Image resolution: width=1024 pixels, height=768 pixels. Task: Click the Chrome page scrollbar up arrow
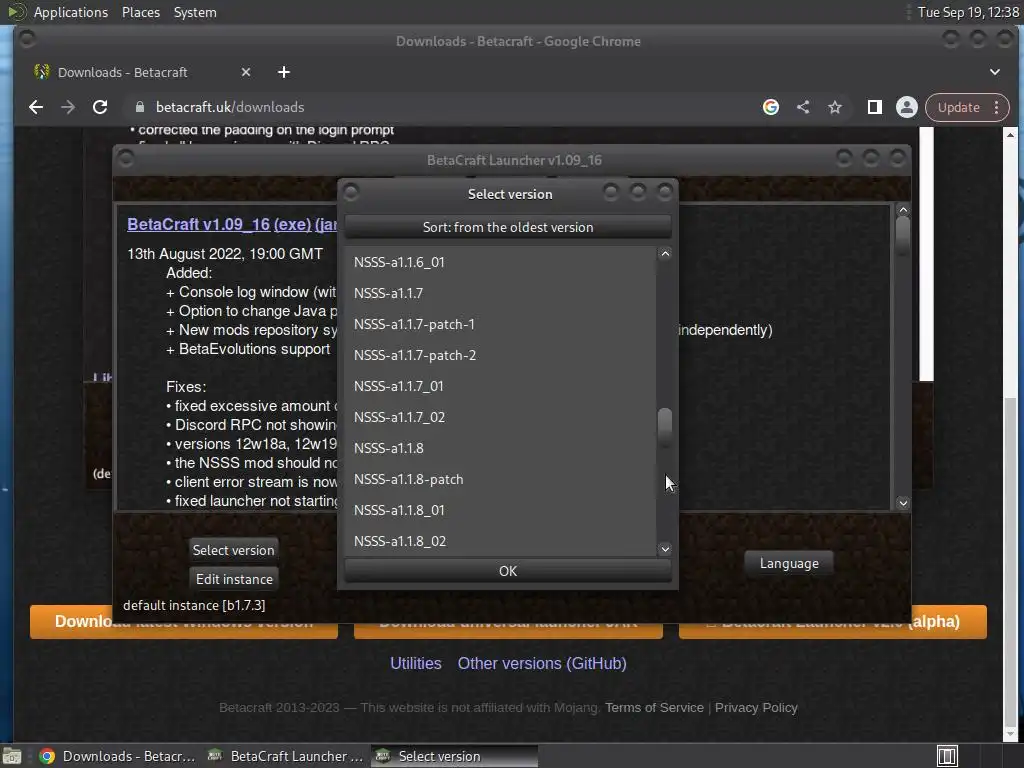(1010, 135)
